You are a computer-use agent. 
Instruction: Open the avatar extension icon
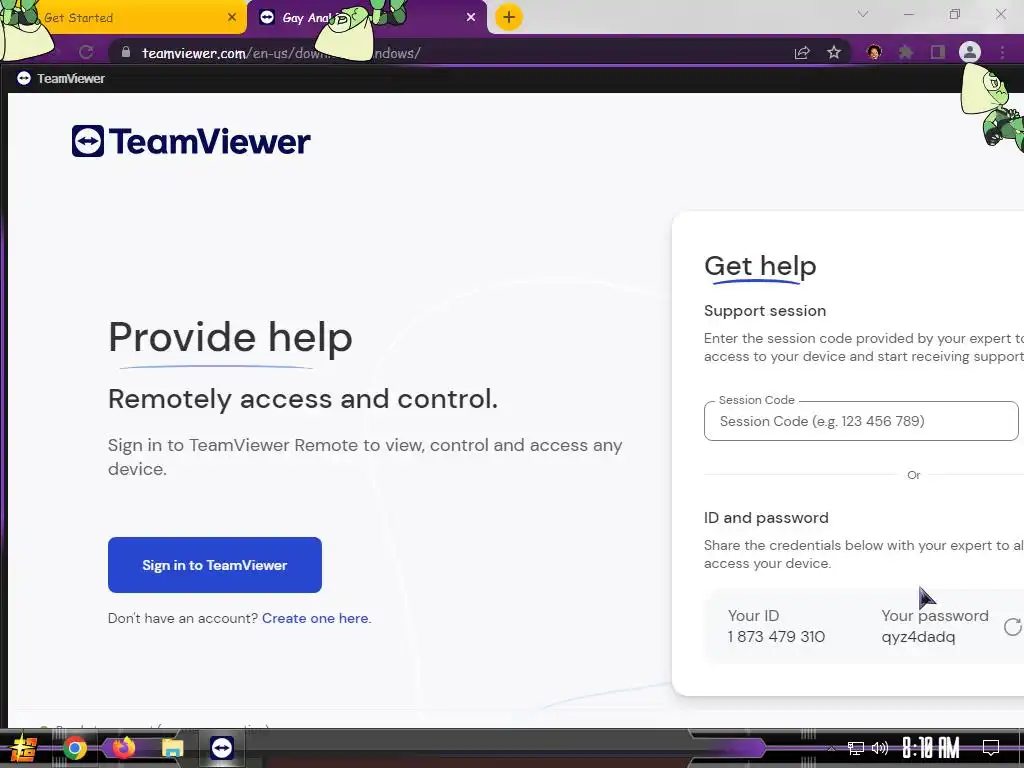click(x=874, y=52)
